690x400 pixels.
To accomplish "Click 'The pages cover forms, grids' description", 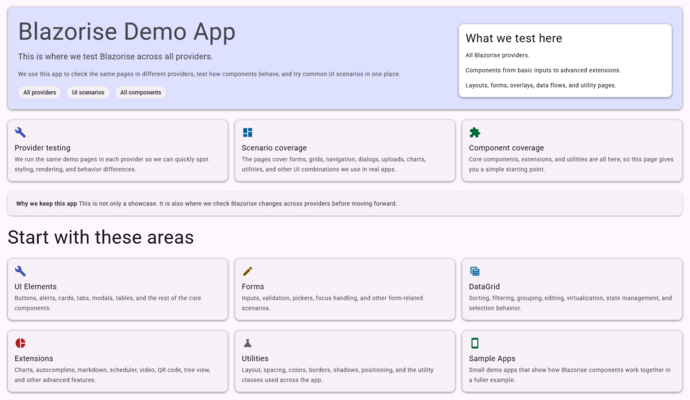I will point(334,164).
